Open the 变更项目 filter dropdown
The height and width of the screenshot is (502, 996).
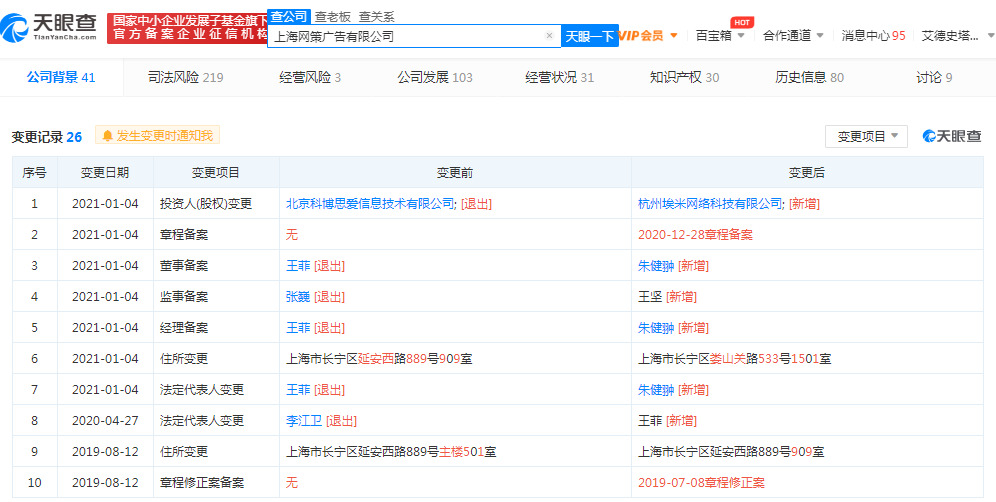[866, 136]
